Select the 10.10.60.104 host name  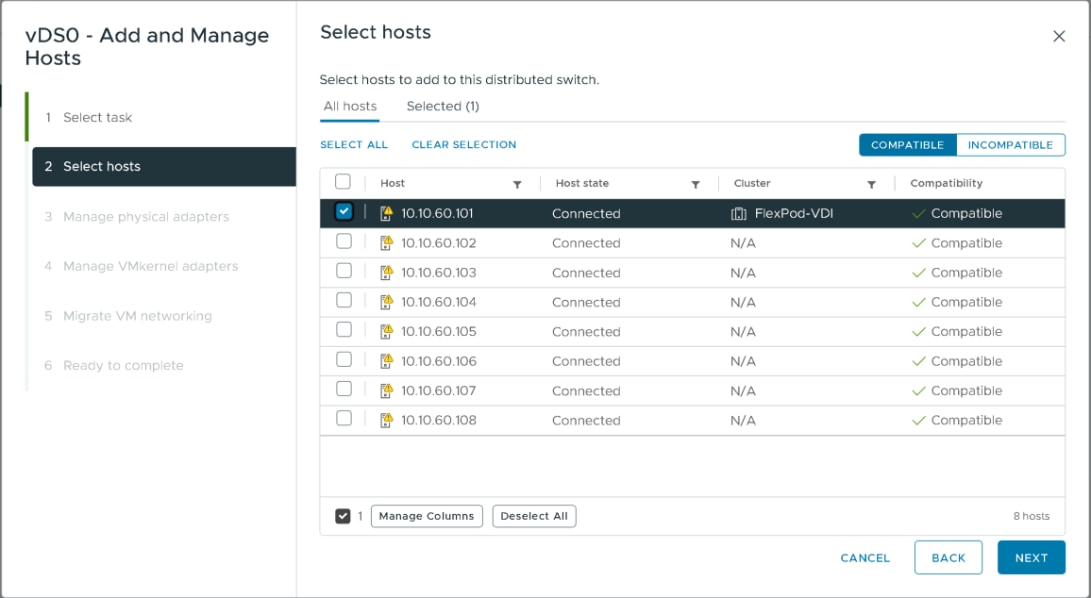[438, 302]
